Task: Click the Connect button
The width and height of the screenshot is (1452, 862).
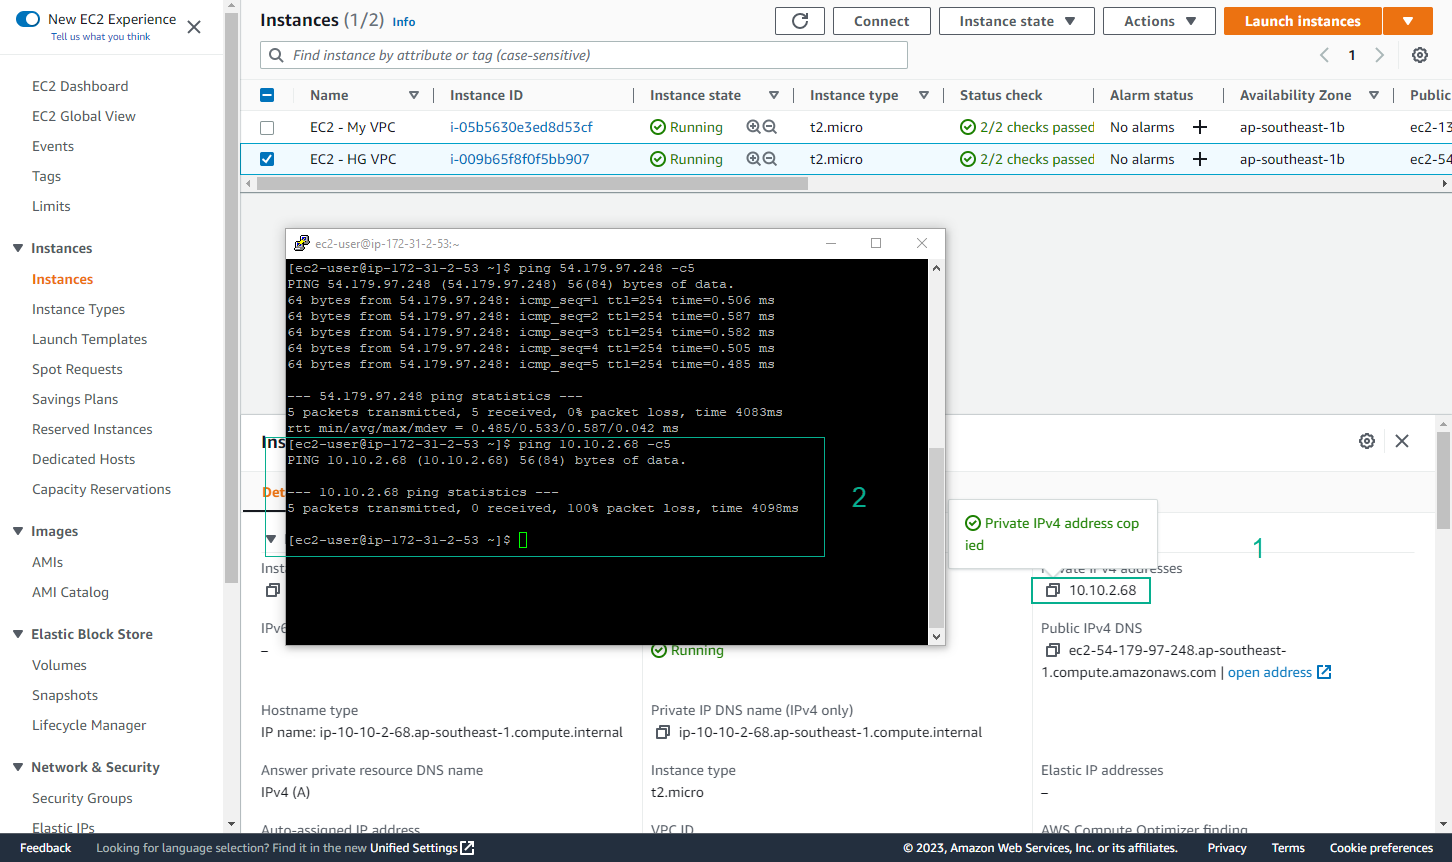Action: [881, 21]
